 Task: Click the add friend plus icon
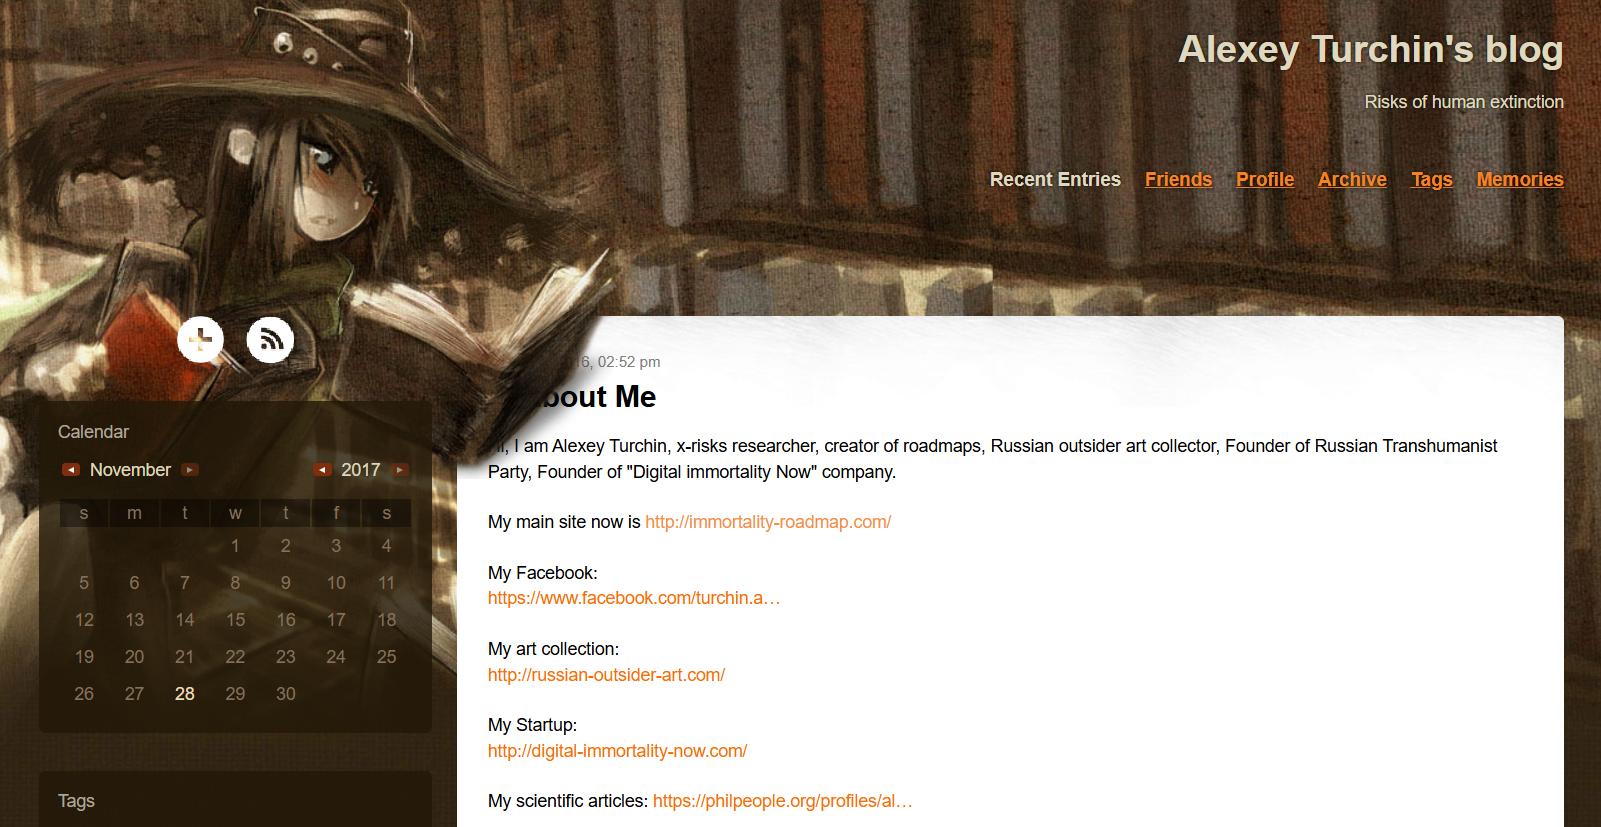click(x=201, y=340)
